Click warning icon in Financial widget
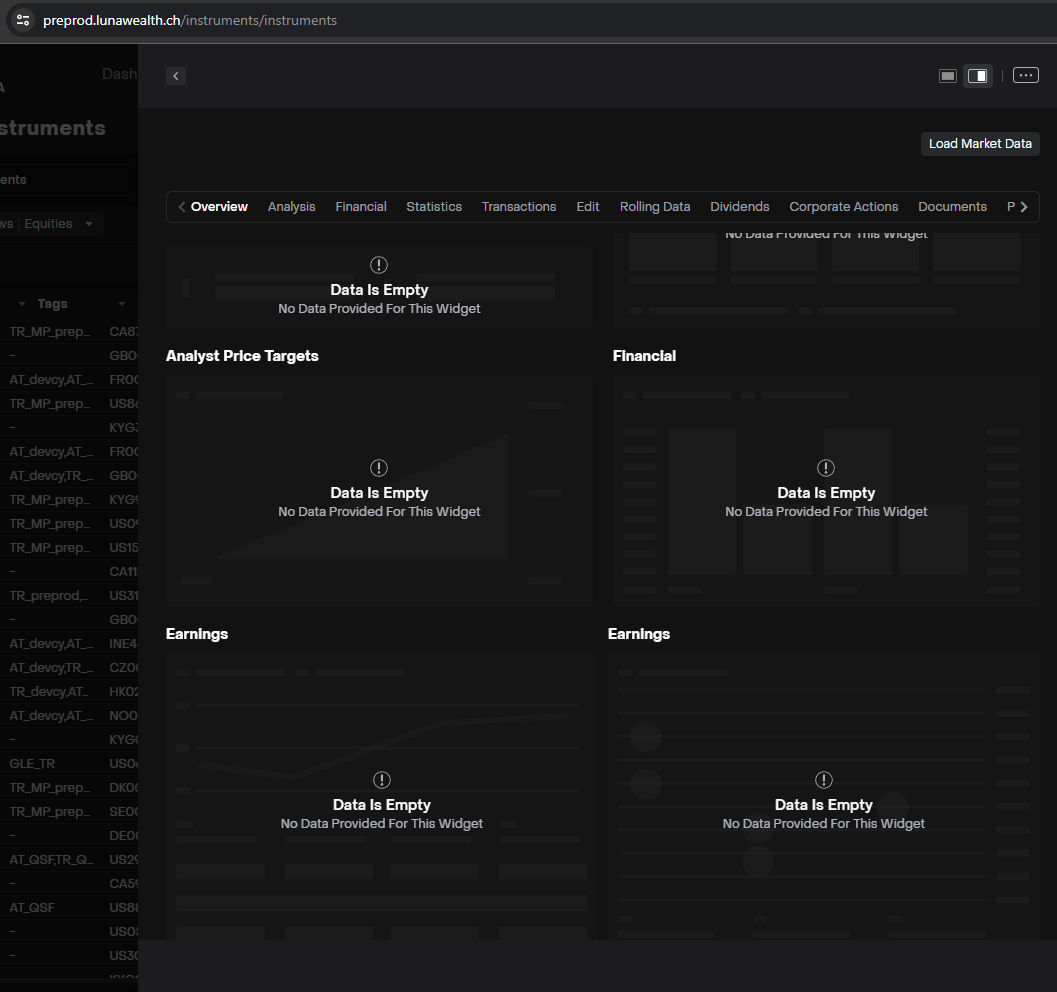Screen dimensions: 1057x992 pos(825,468)
